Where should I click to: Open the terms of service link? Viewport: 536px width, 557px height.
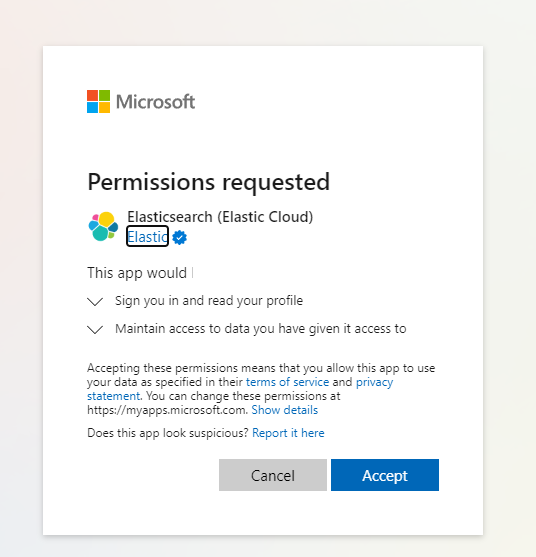click(287, 382)
